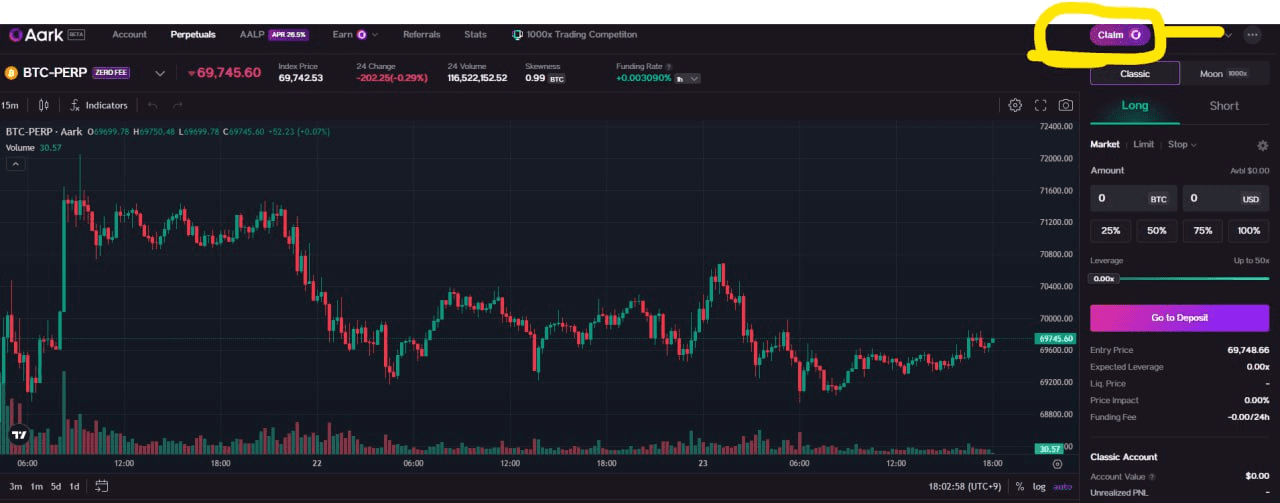The height and width of the screenshot is (503, 1280).
Task: Set amount to 50%
Action: pos(1156,231)
